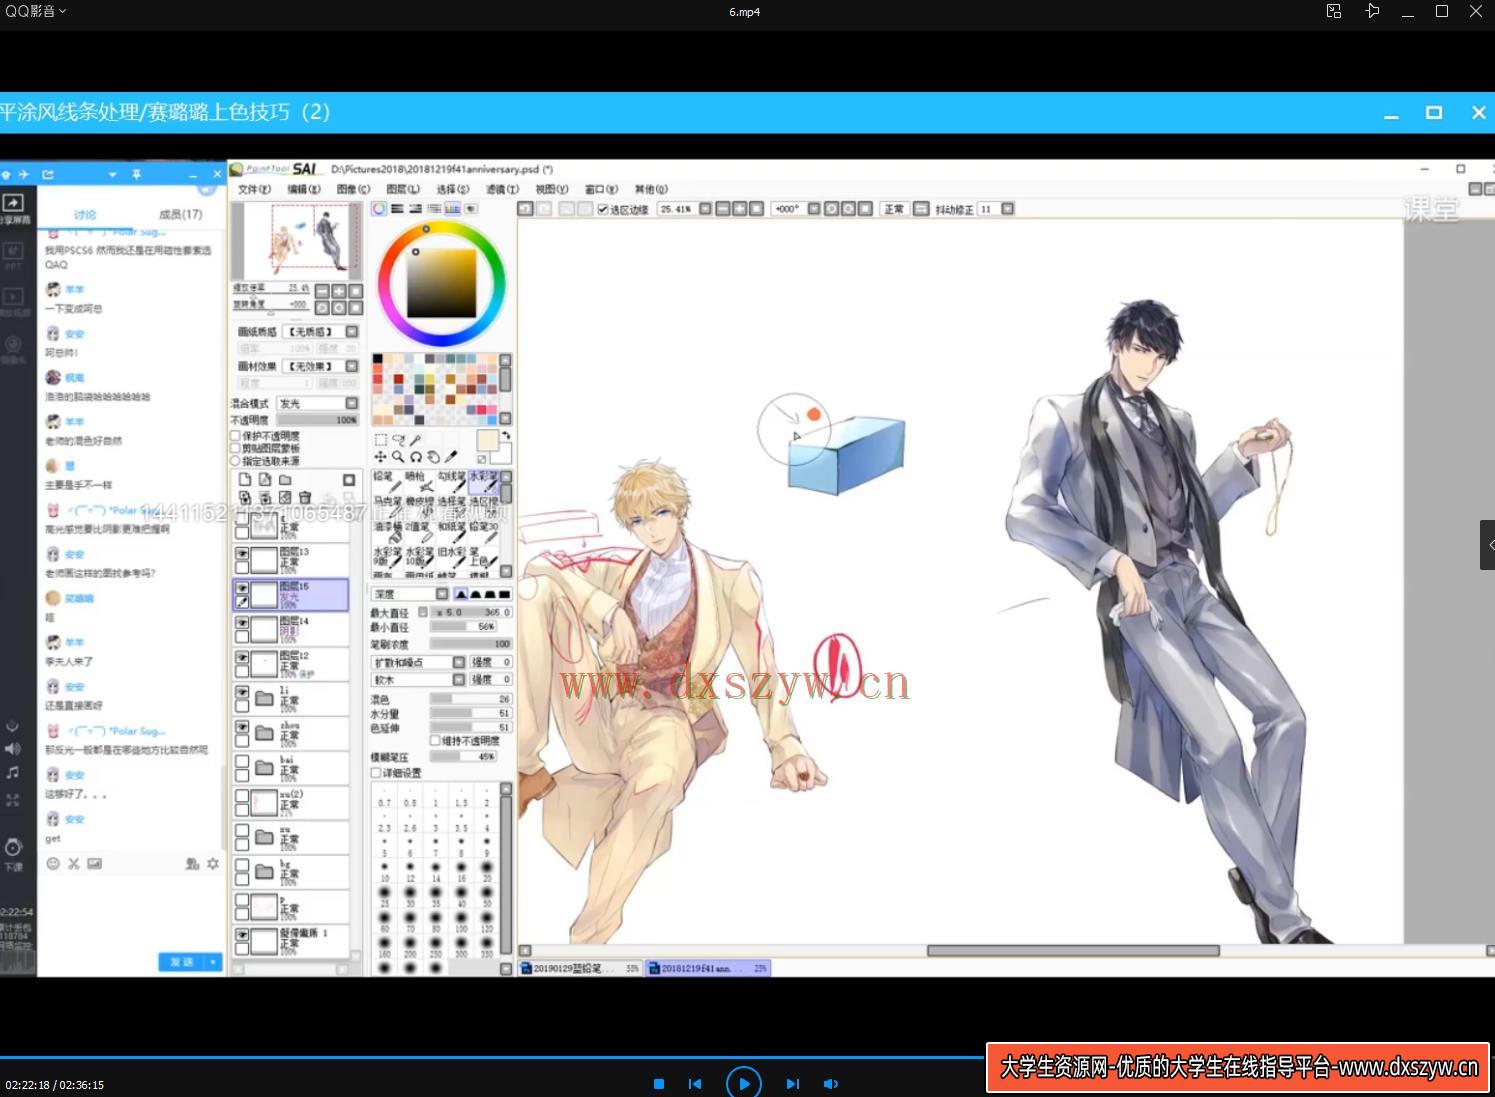Switch to 成员(17) members tab
1495x1097 pixels.
[x=180, y=214]
